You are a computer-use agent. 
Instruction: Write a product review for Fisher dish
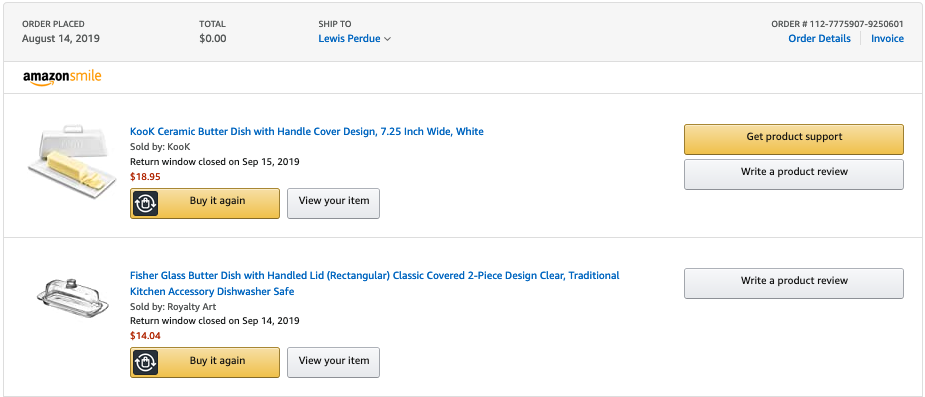[x=794, y=283]
